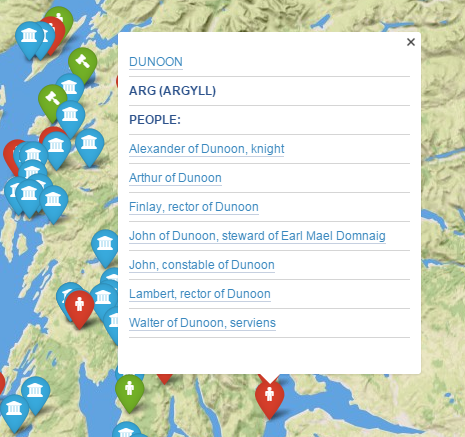The height and width of the screenshot is (437, 465).
Task: Open Finlay, rector of Dunoon
Action: [x=194, y=207]
